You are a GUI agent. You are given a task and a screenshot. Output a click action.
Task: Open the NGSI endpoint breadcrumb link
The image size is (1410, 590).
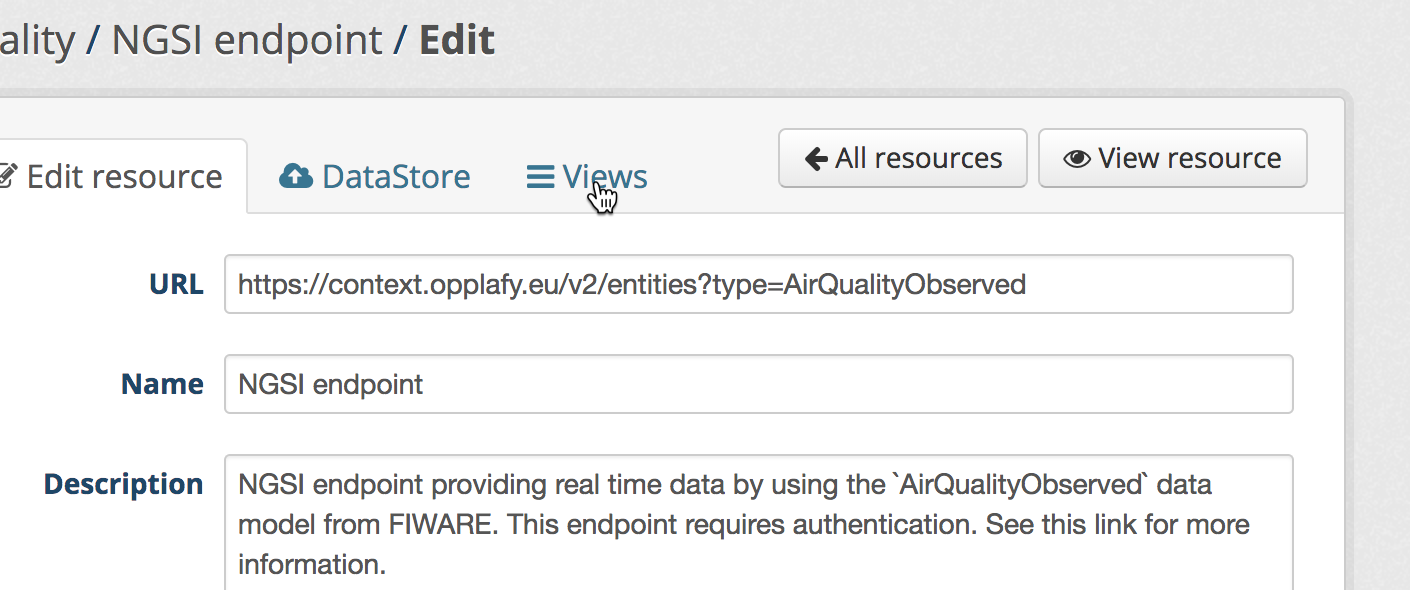[x=246, y=40]
